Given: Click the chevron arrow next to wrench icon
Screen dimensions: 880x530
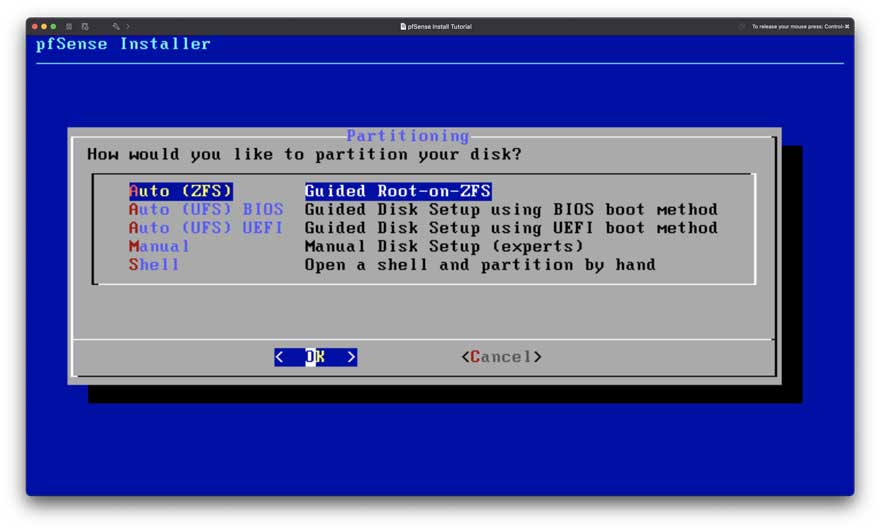Looking at the screenshot, I should tap(128, 26).
